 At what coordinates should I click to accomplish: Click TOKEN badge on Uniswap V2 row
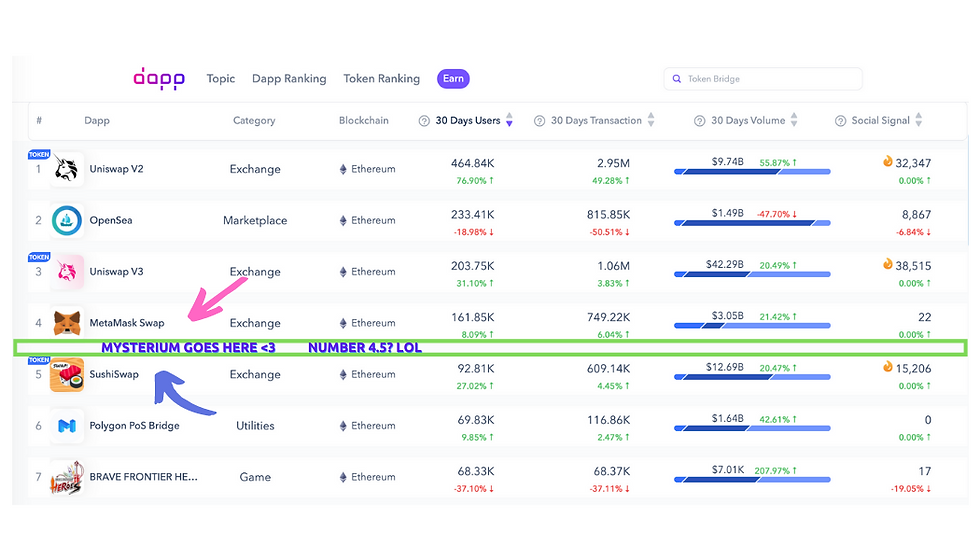39,154
